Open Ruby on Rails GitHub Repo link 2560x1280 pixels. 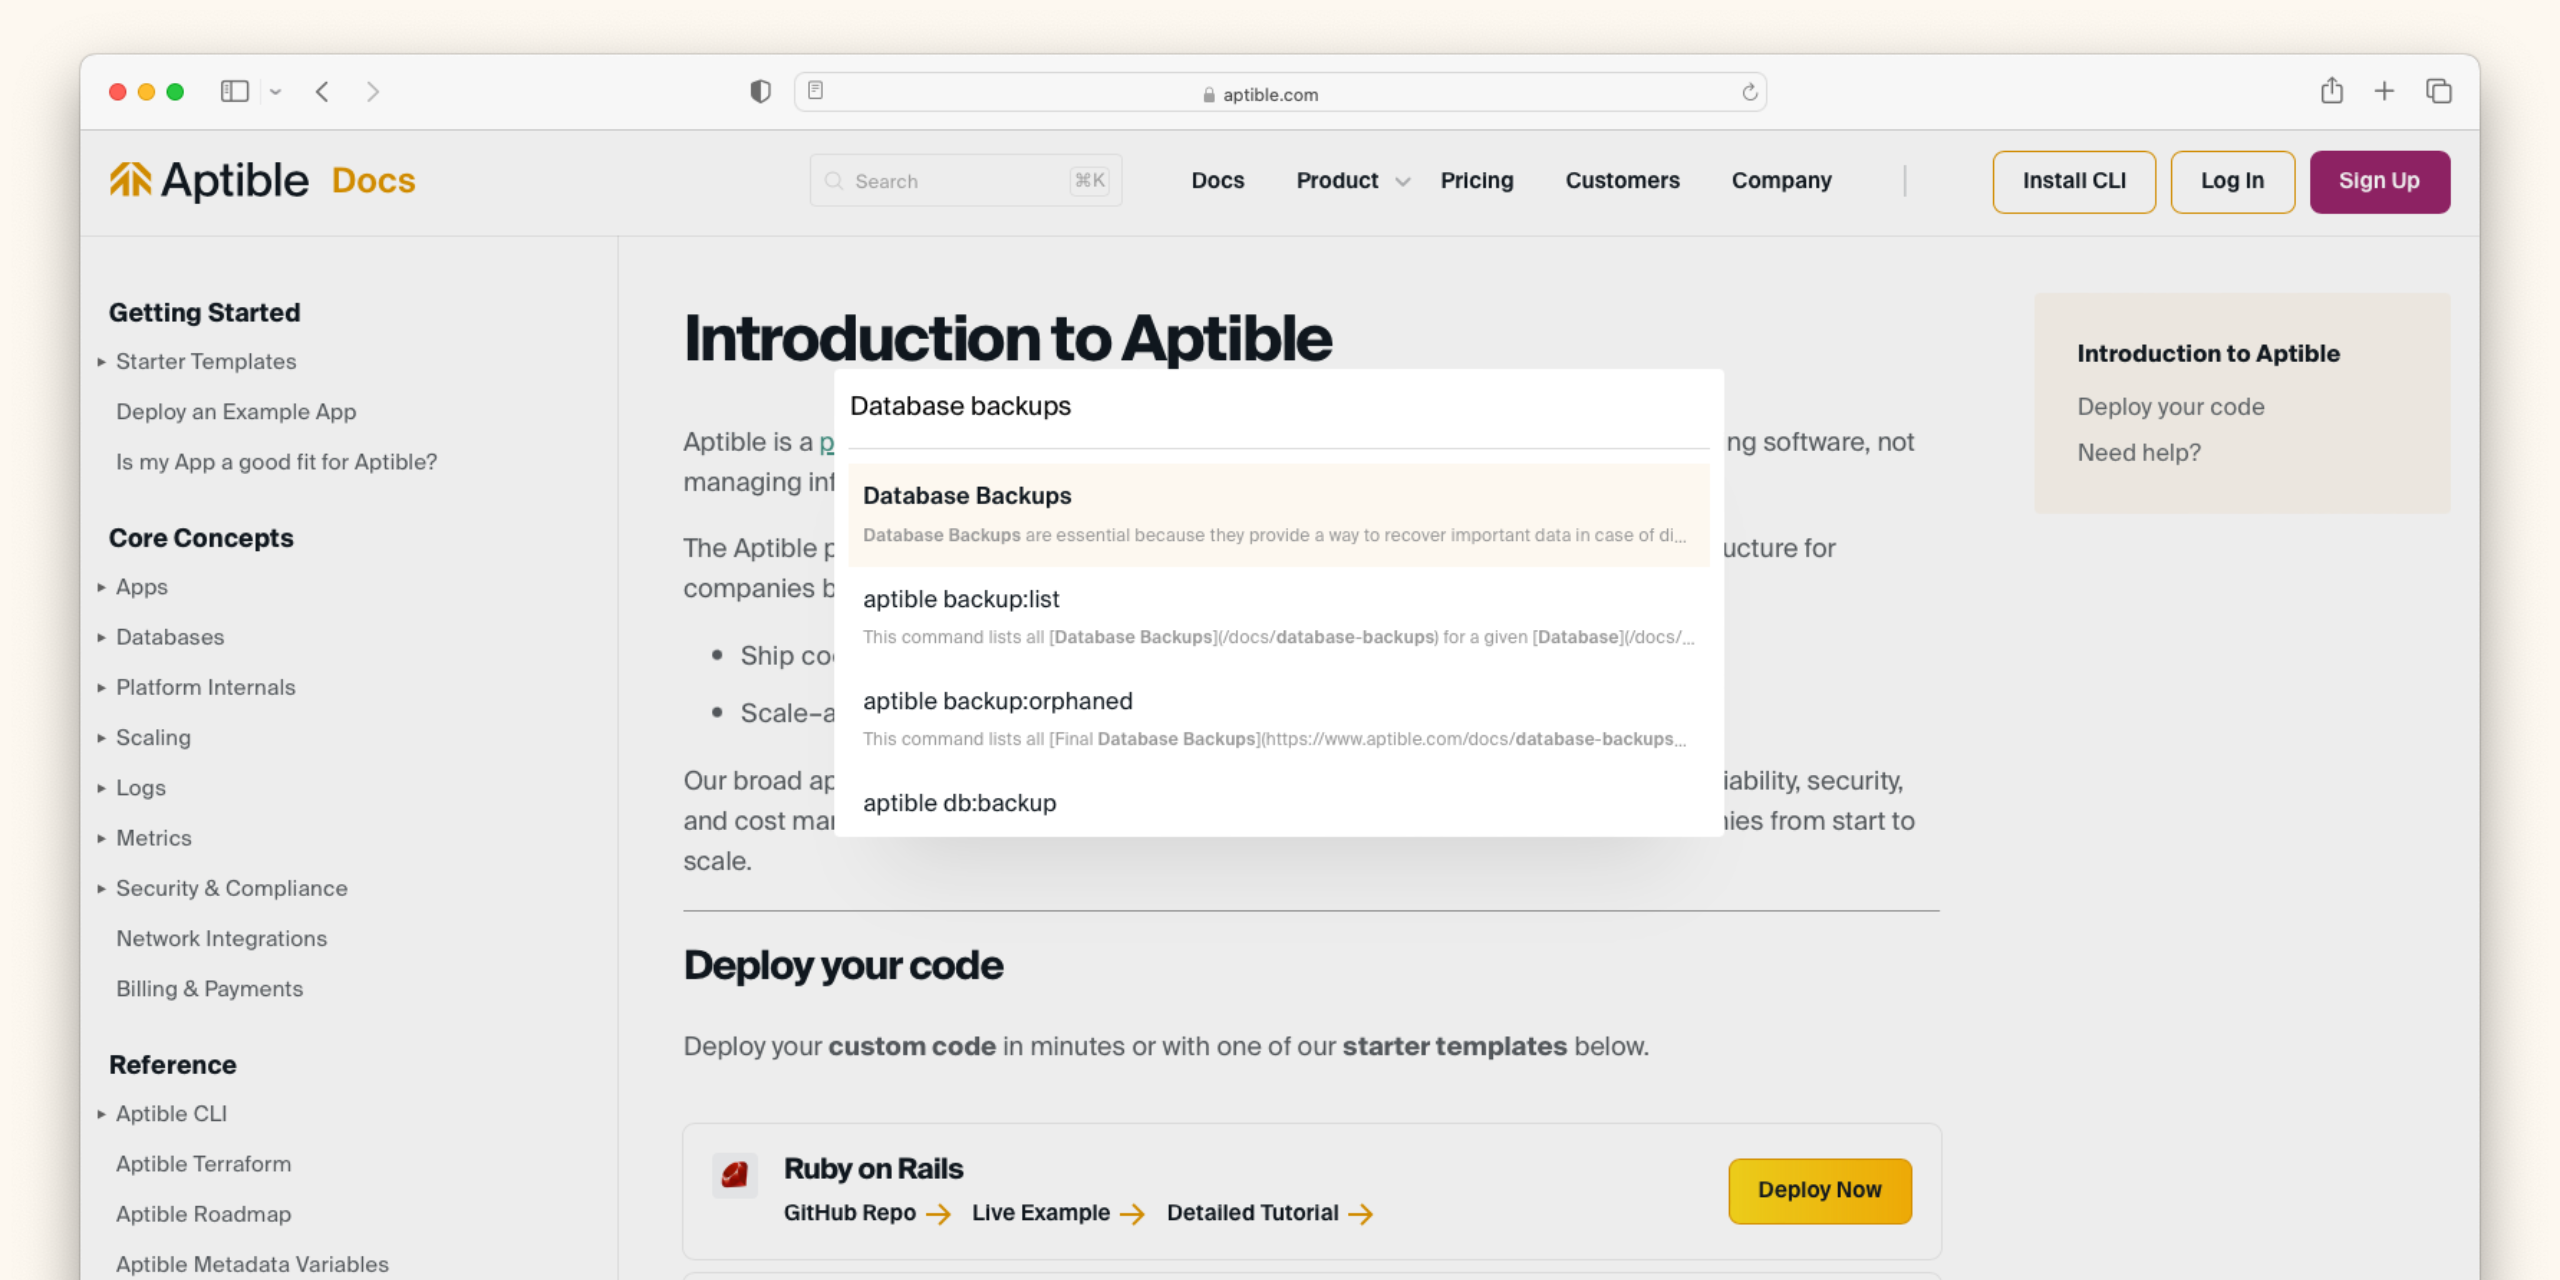coord(867,1213)
